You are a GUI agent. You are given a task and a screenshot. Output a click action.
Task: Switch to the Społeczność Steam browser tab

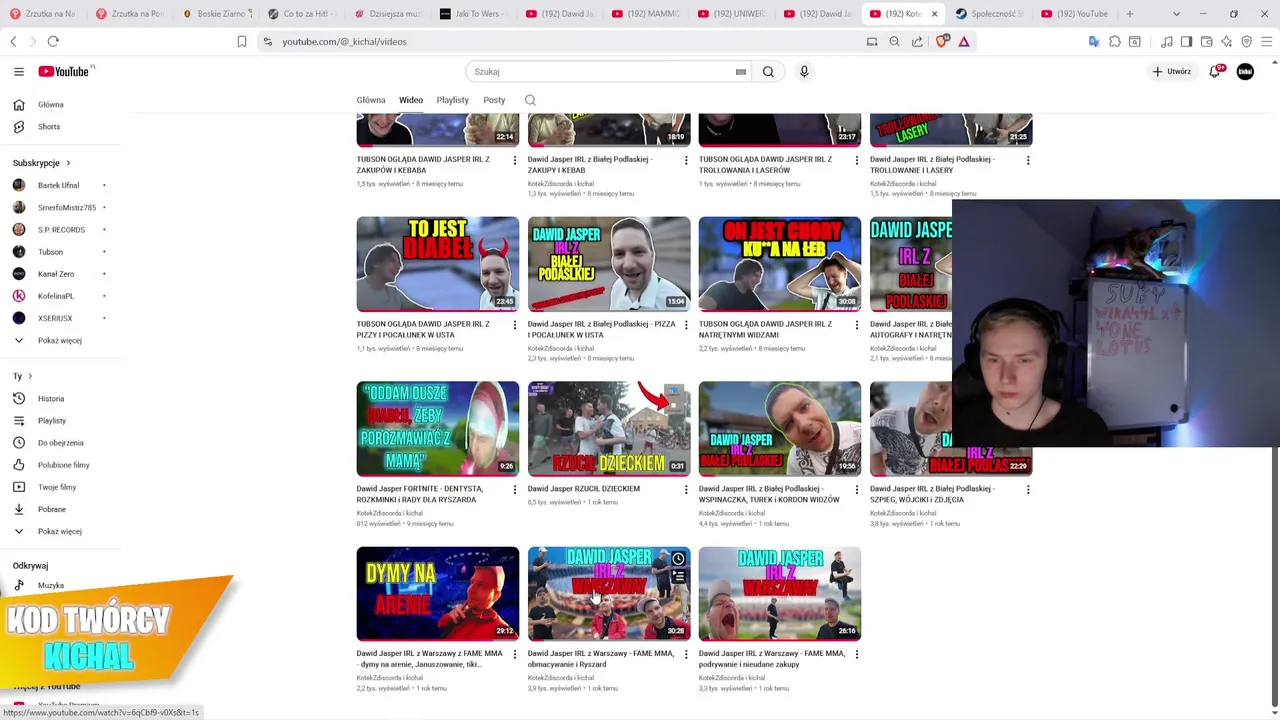click(x=989, y=14)
